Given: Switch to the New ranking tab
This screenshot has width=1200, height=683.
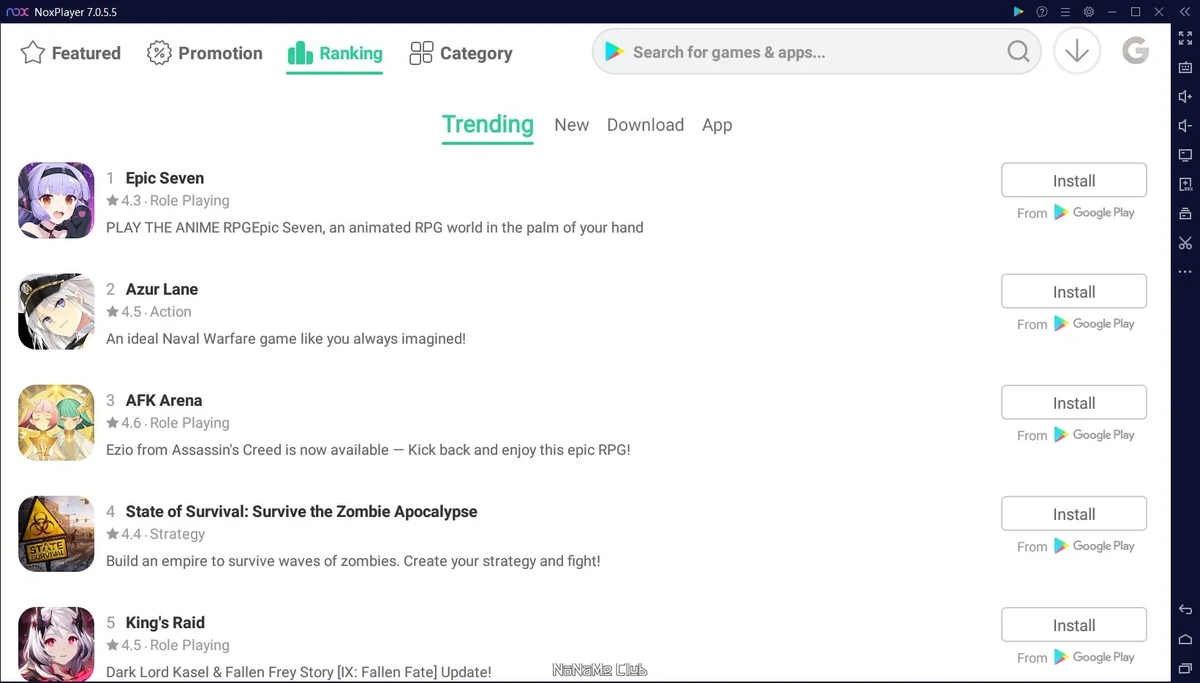Looking at the screenshot, I should pyautogui.click(x=572, y=125).
